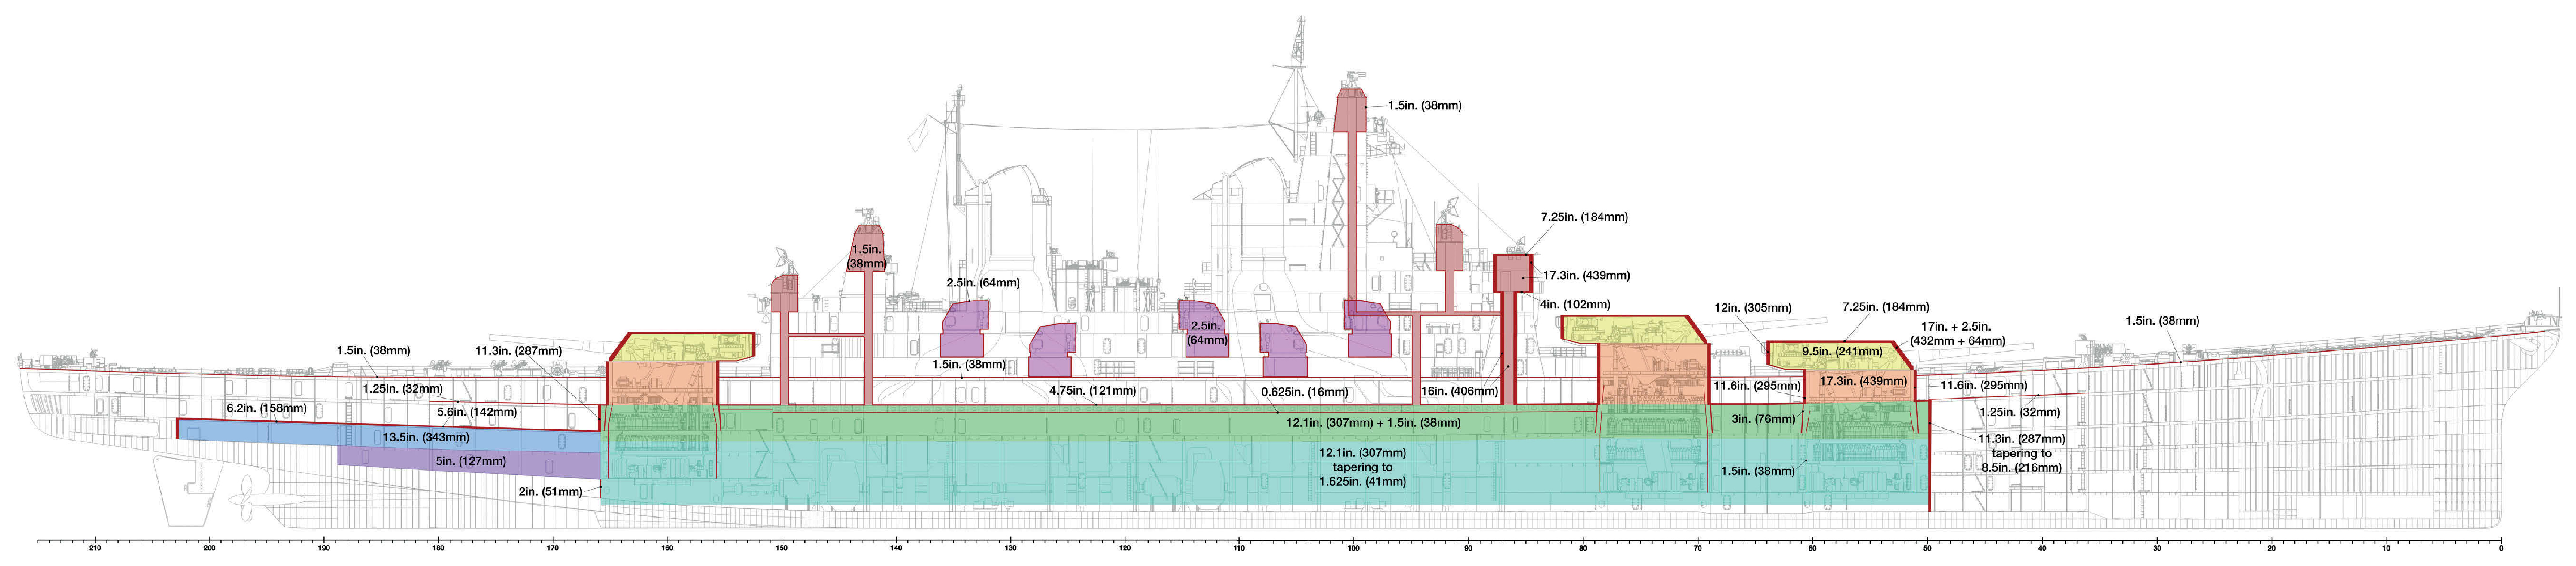Screen dimensions: 2576x566
Task: Select the 9.5in. (241mm) turret label
Action: [x=1842, y=351]
